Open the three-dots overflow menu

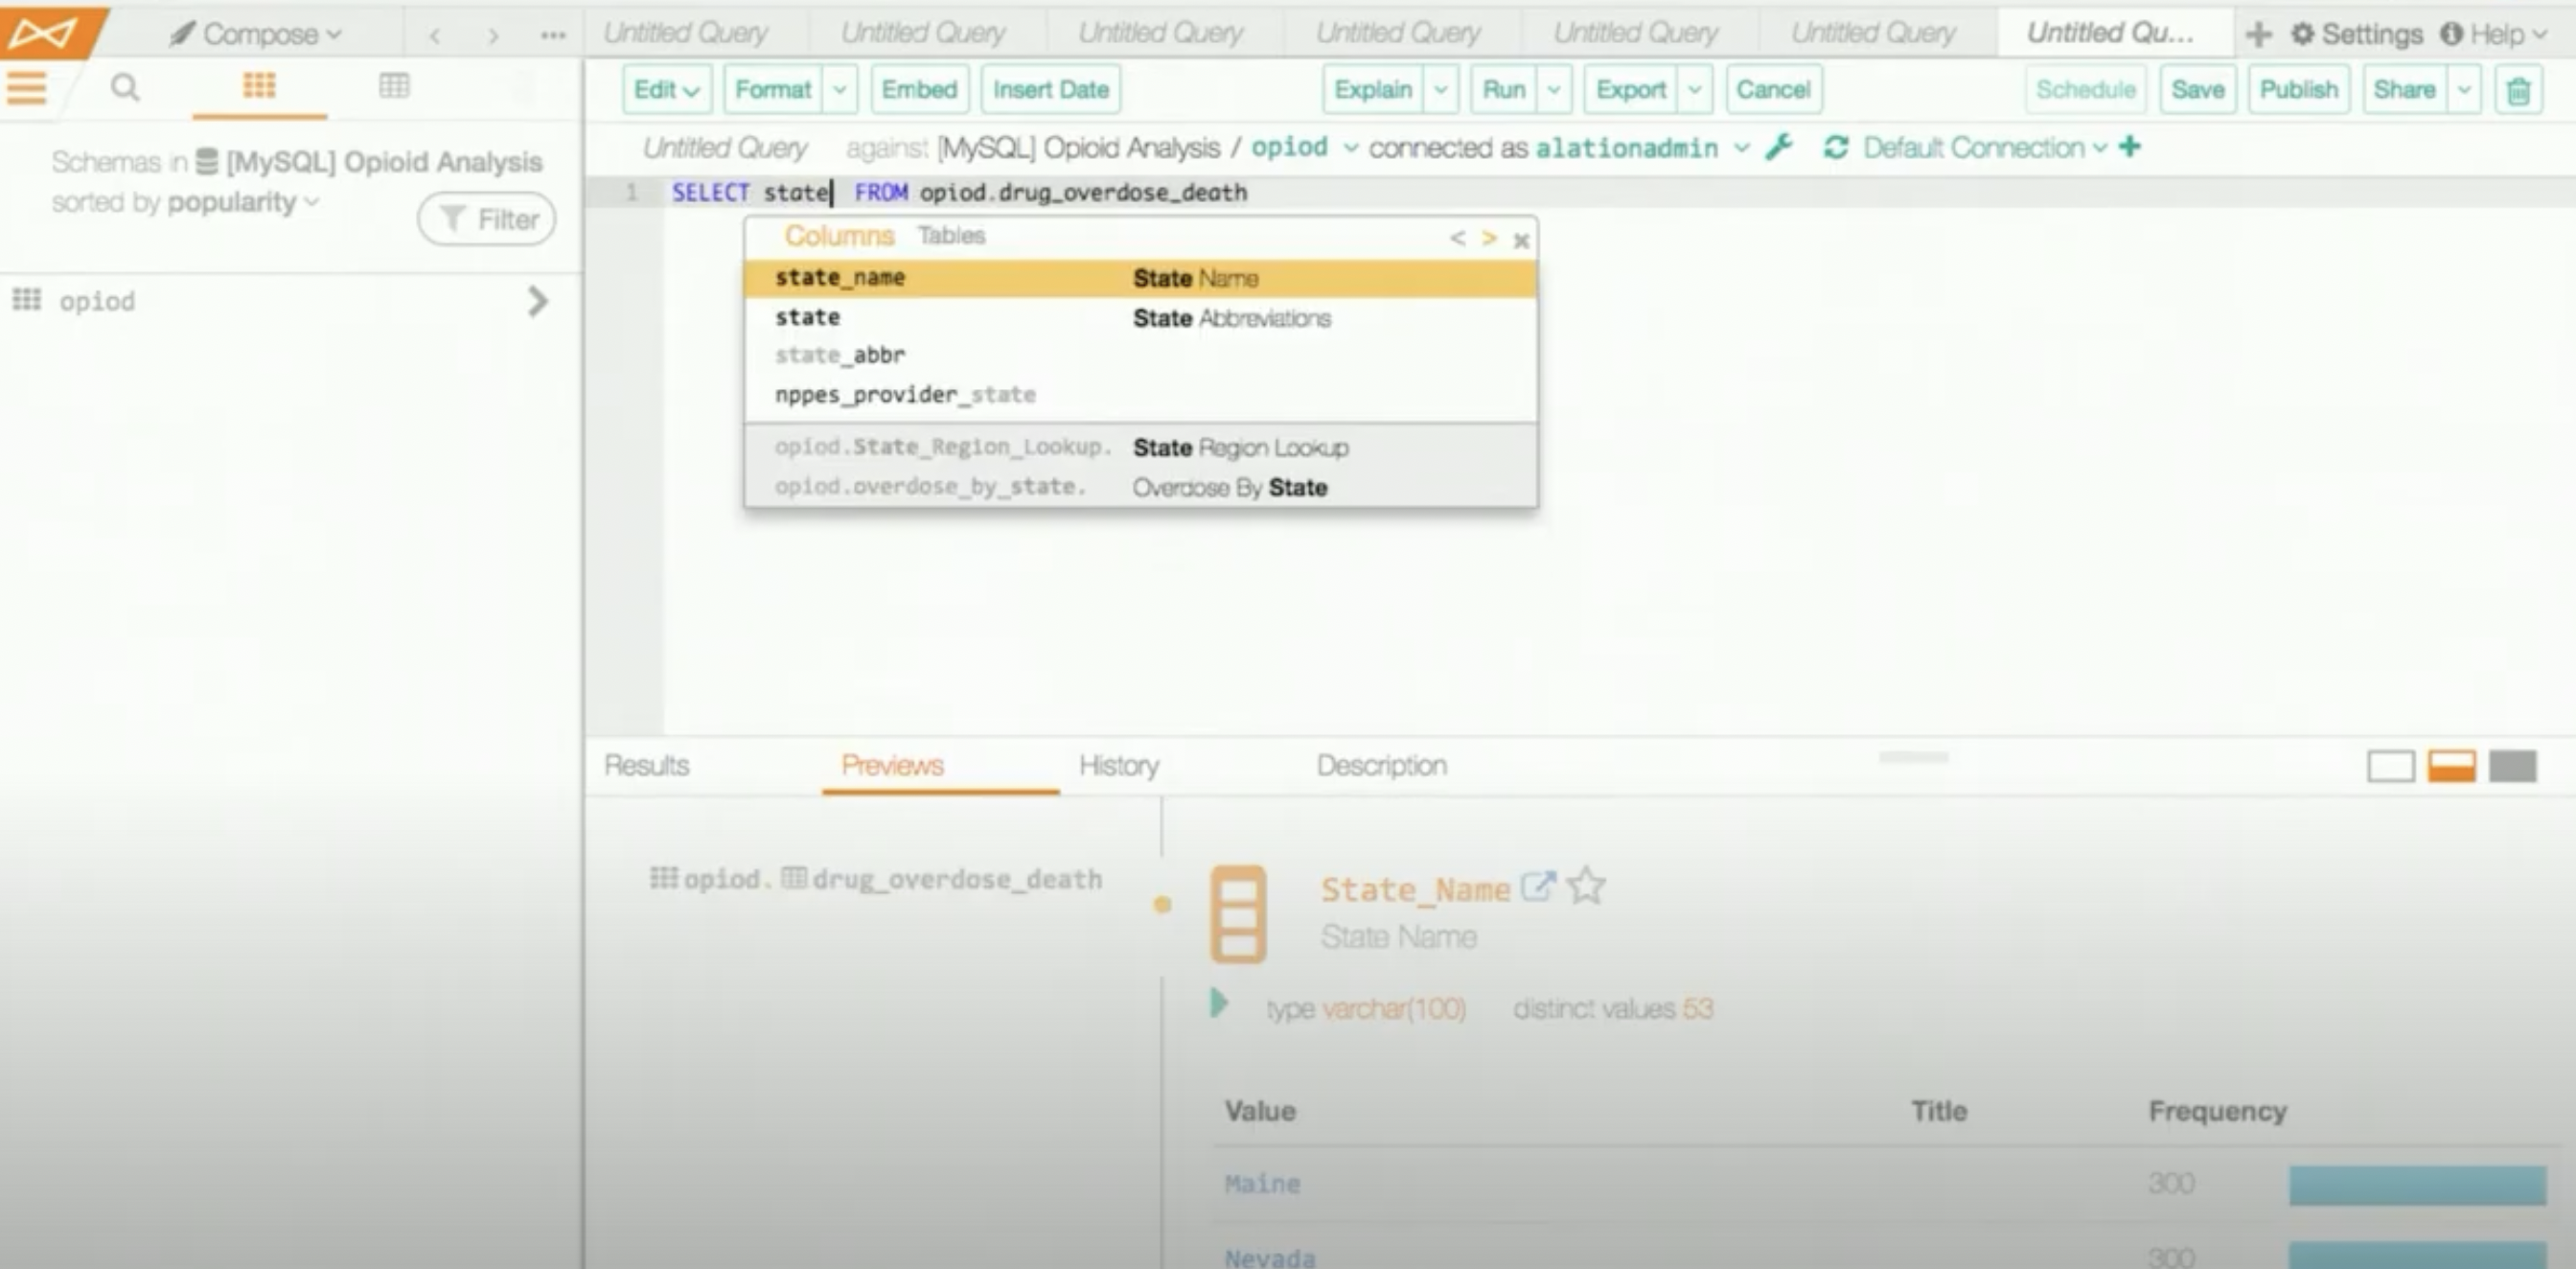pyautogui.click(x=553, y=36)
